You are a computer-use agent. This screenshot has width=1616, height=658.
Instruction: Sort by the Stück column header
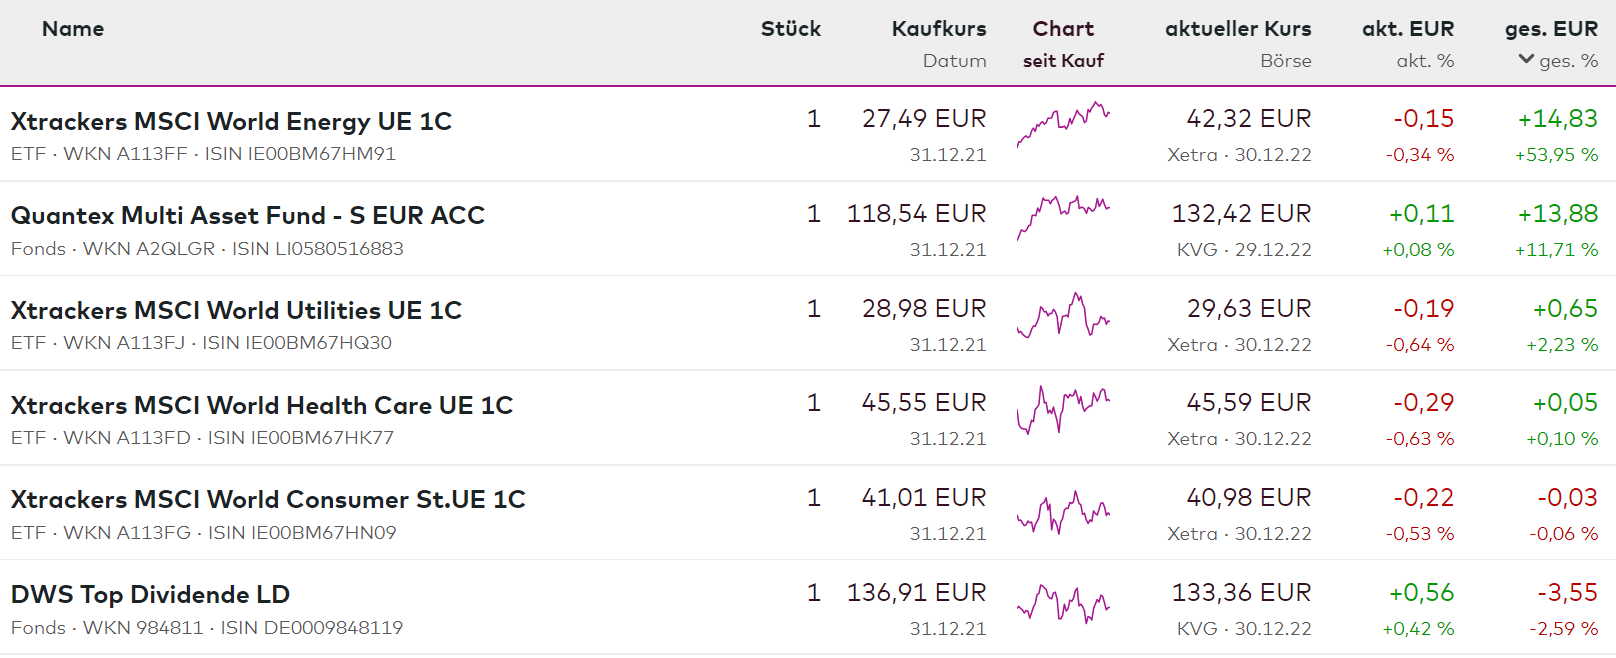coord(790,29)
